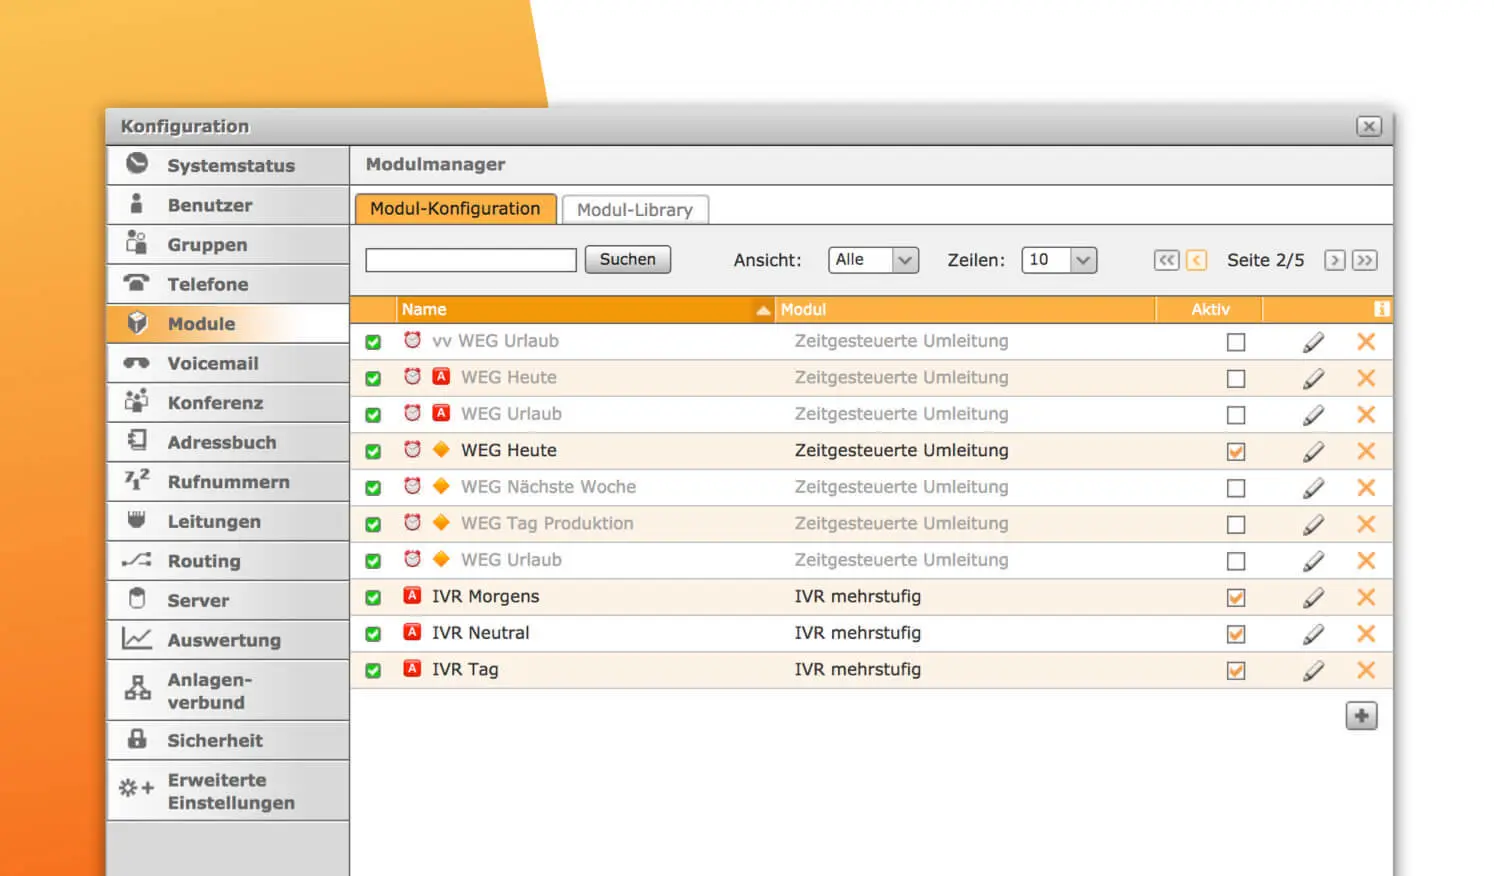Disable Aktiv checkbox for IVR Tag
Viewport: 1494px width, 876px height.
click(1236, 671)
